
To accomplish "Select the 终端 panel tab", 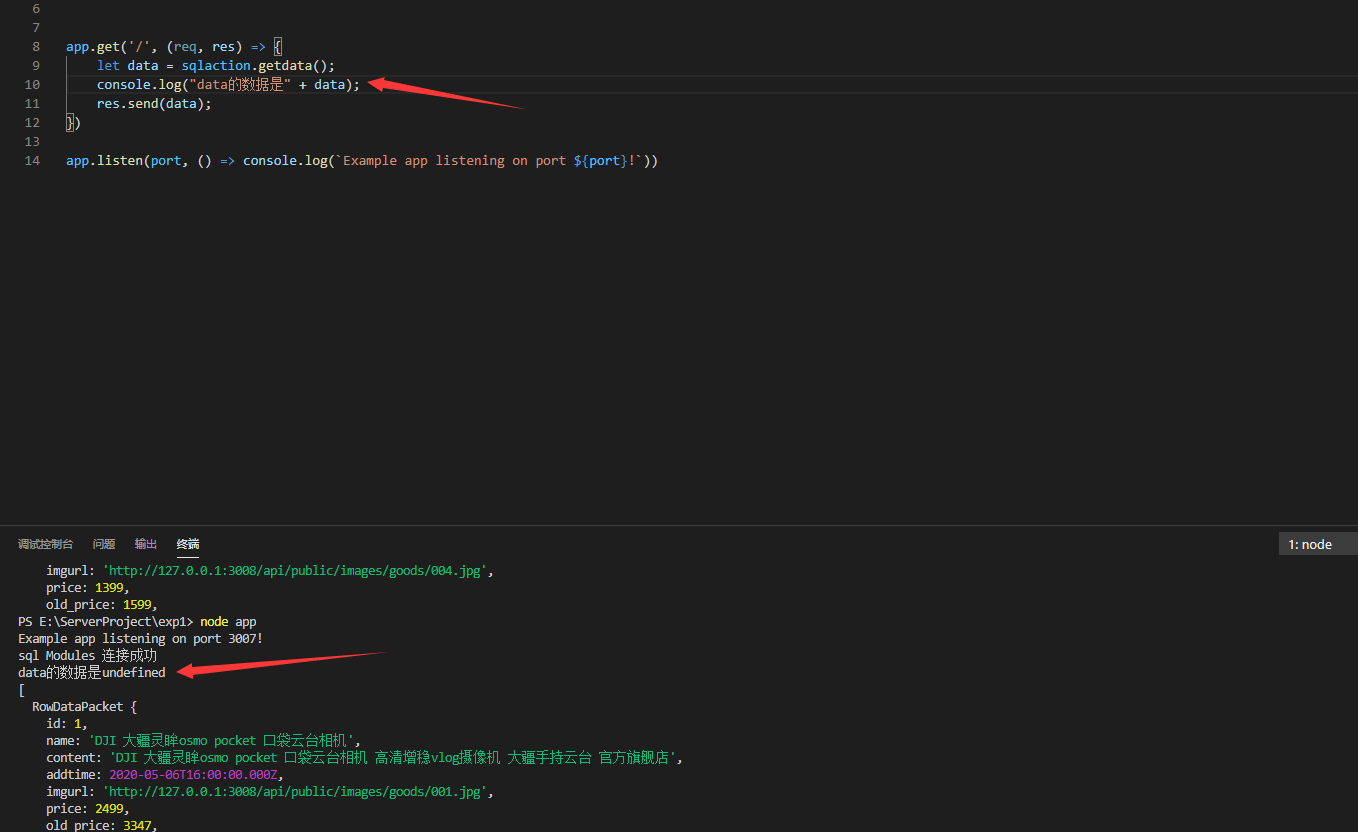I will click(x=188, y=544).
